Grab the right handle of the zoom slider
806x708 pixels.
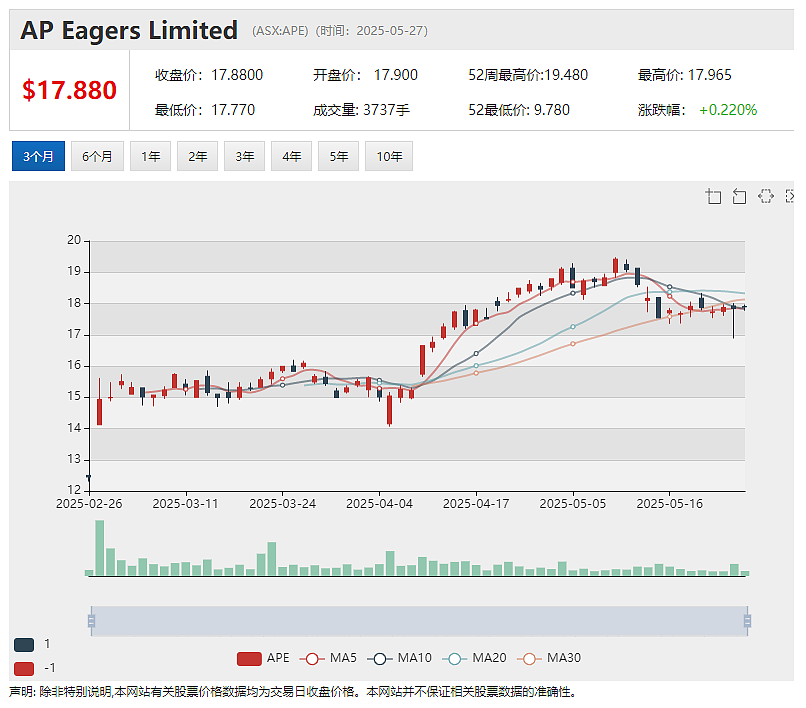(x=747, y=621)
